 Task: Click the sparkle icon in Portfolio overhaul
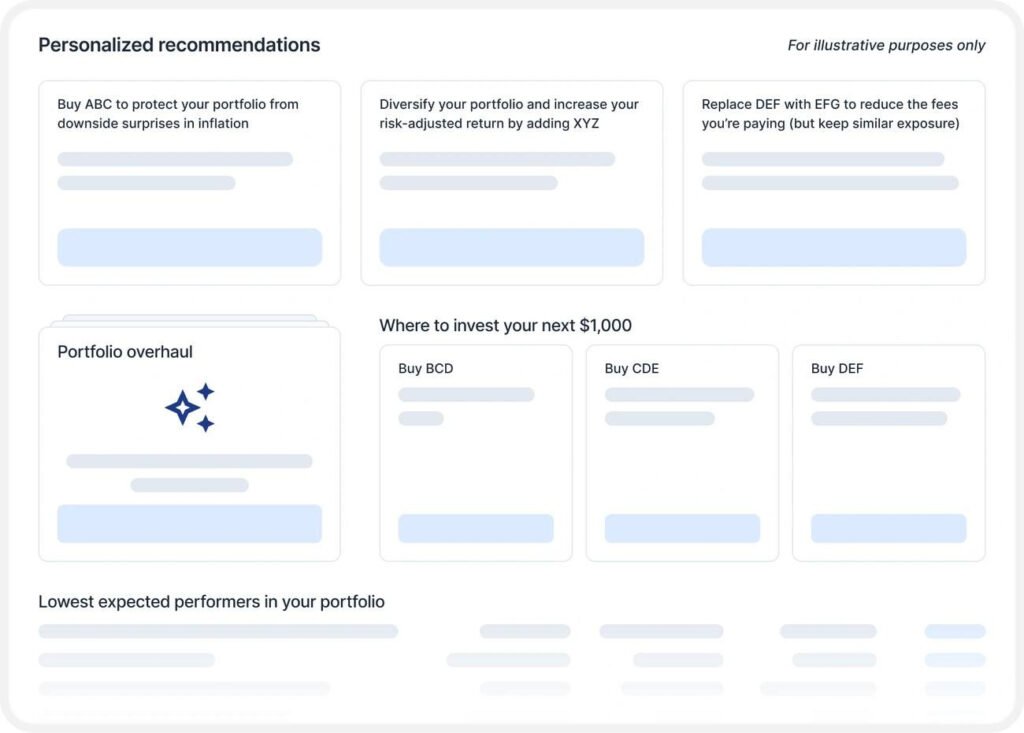coord(190,407)
